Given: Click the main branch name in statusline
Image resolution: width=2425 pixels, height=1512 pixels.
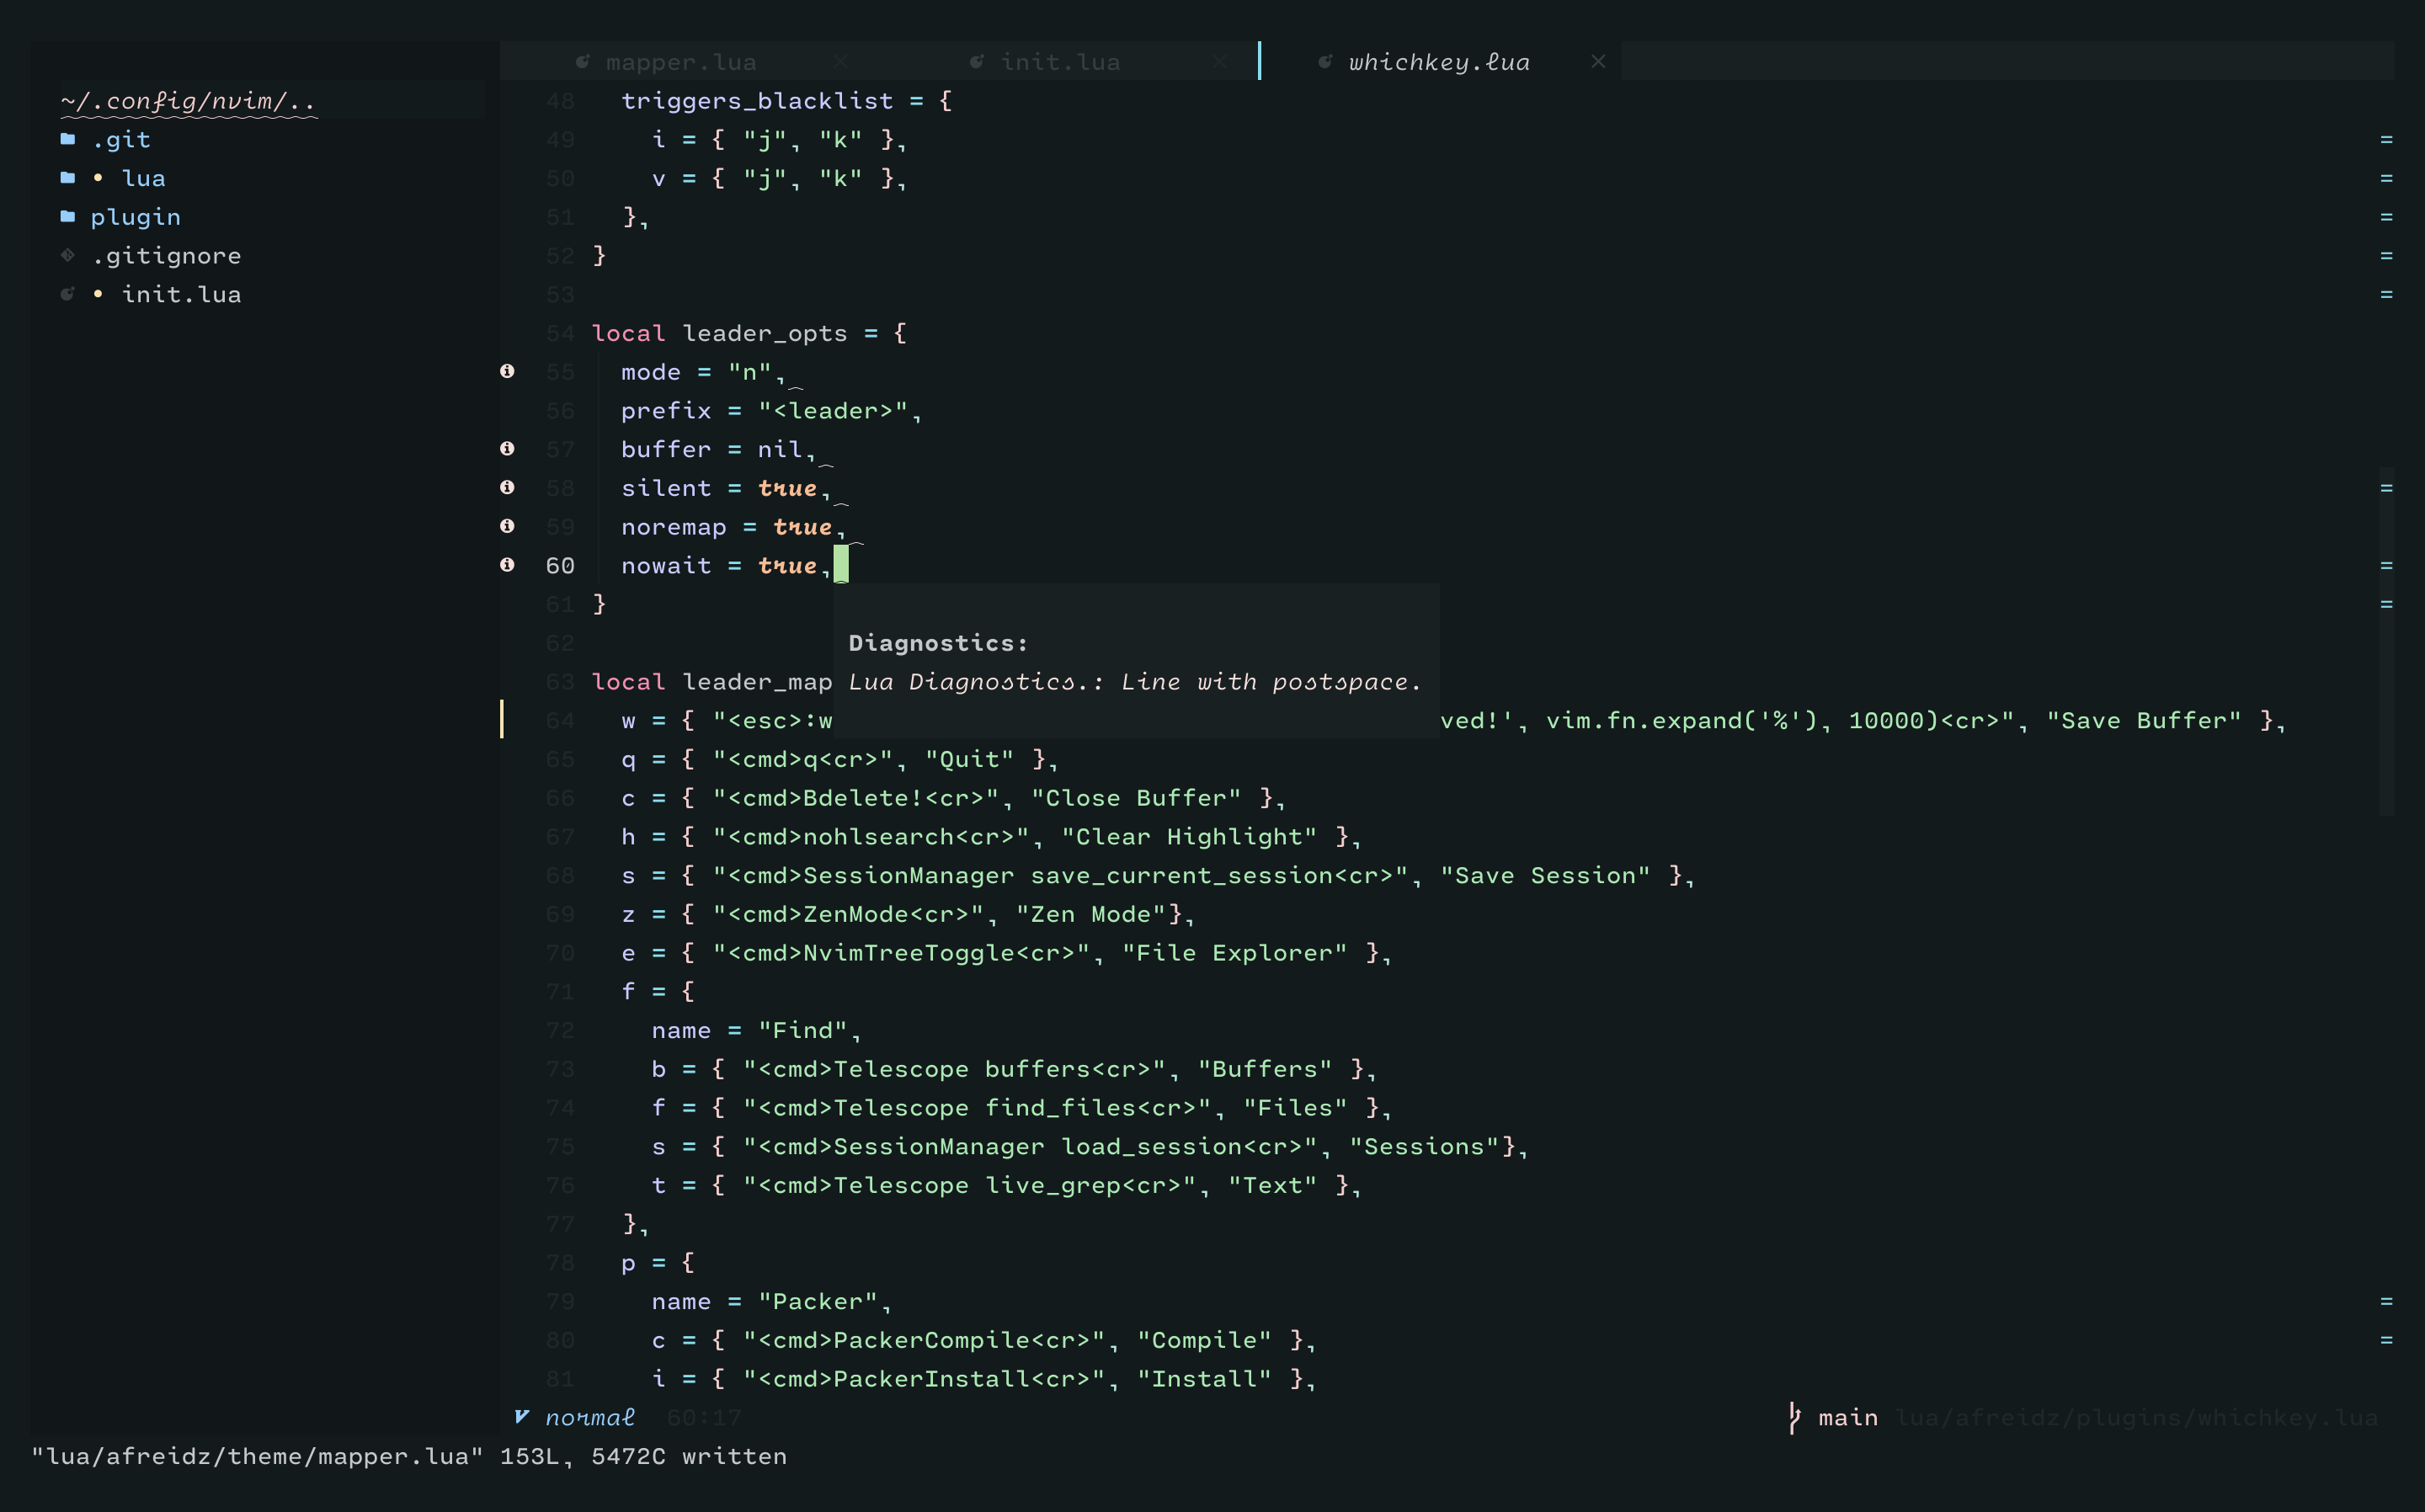Looking at the screenshot, I should tap(1848, 1418).
